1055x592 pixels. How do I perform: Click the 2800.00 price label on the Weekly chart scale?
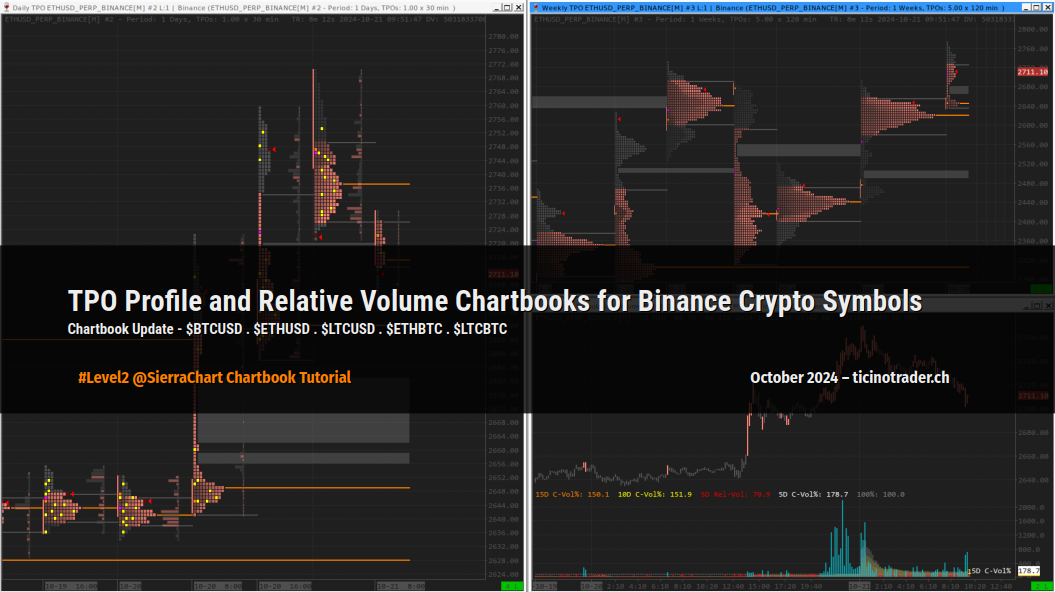coord(1033,30)
